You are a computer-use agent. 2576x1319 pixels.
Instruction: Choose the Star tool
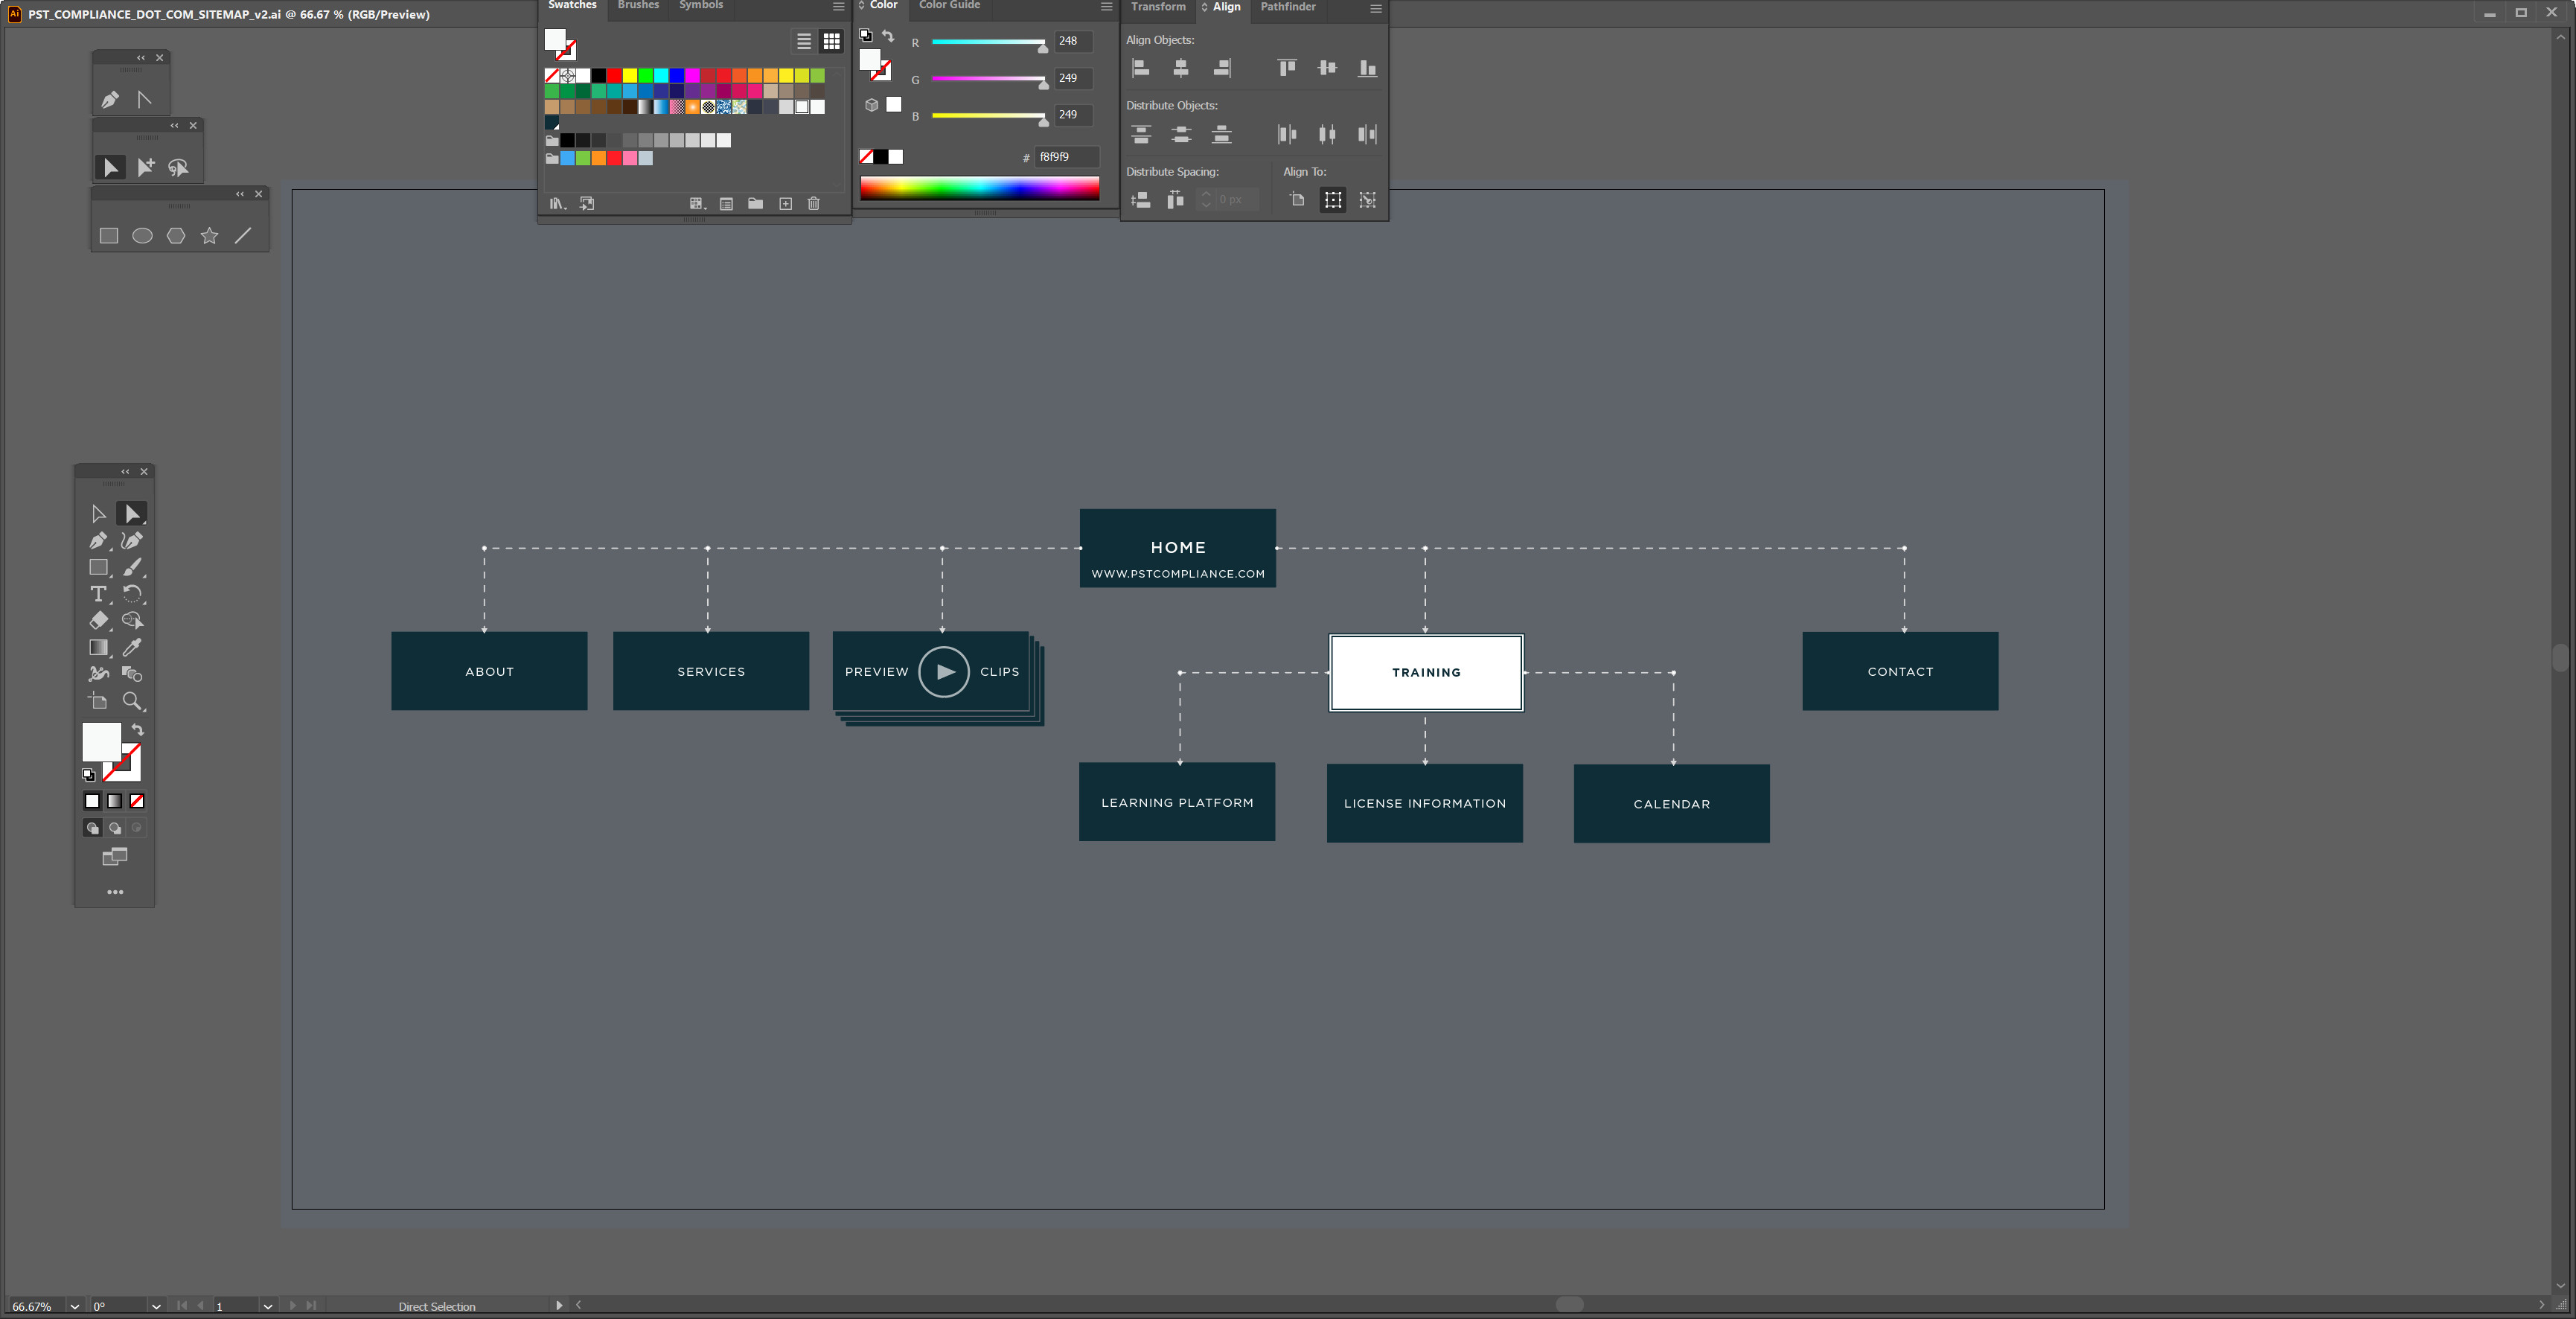tap(209, 236)
